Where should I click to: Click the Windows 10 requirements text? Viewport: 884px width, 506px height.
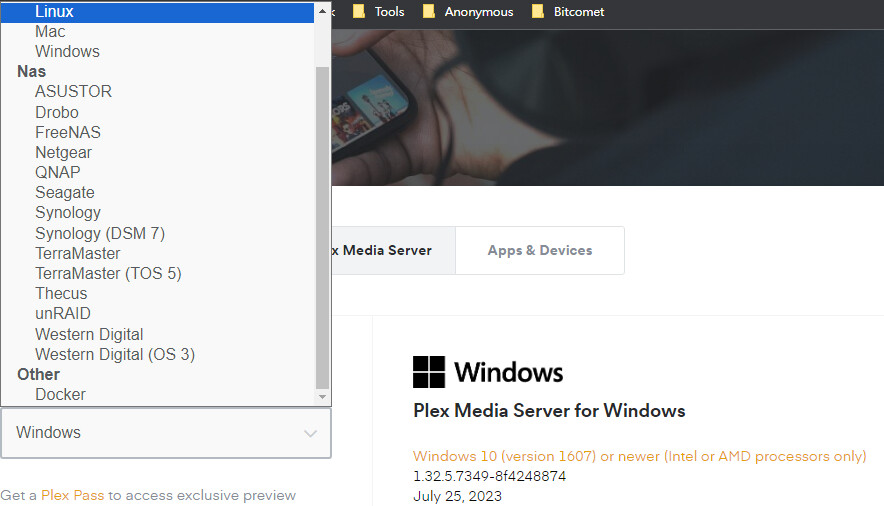[x=639, y=456]
